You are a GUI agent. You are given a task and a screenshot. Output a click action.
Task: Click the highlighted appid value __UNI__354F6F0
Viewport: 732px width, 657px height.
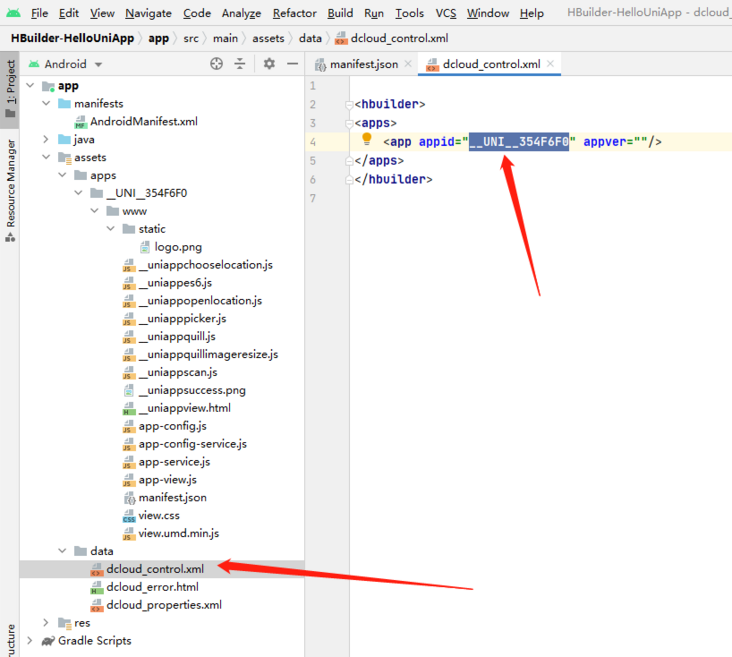tap(519, 141)
